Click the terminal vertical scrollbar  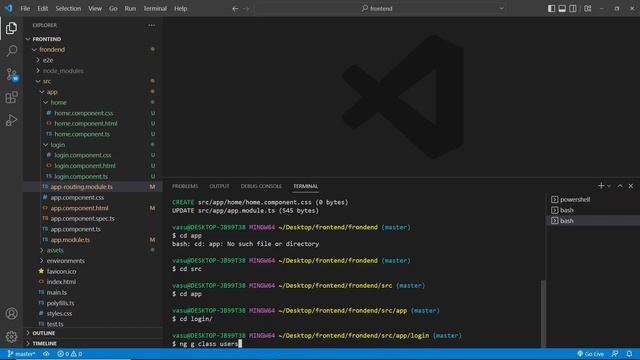tap(543, 313)
